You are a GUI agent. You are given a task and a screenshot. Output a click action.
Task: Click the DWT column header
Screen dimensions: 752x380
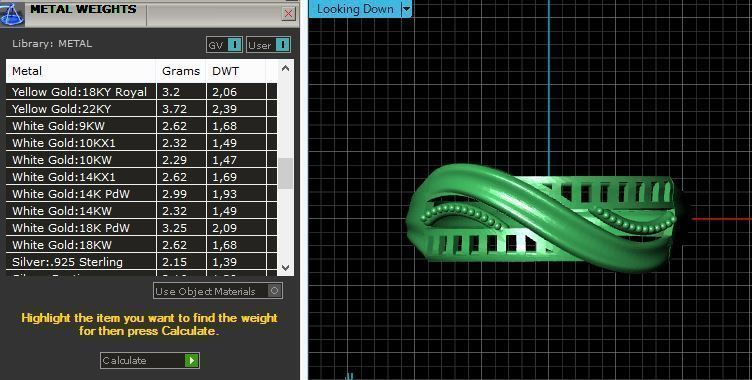[235, 71]
